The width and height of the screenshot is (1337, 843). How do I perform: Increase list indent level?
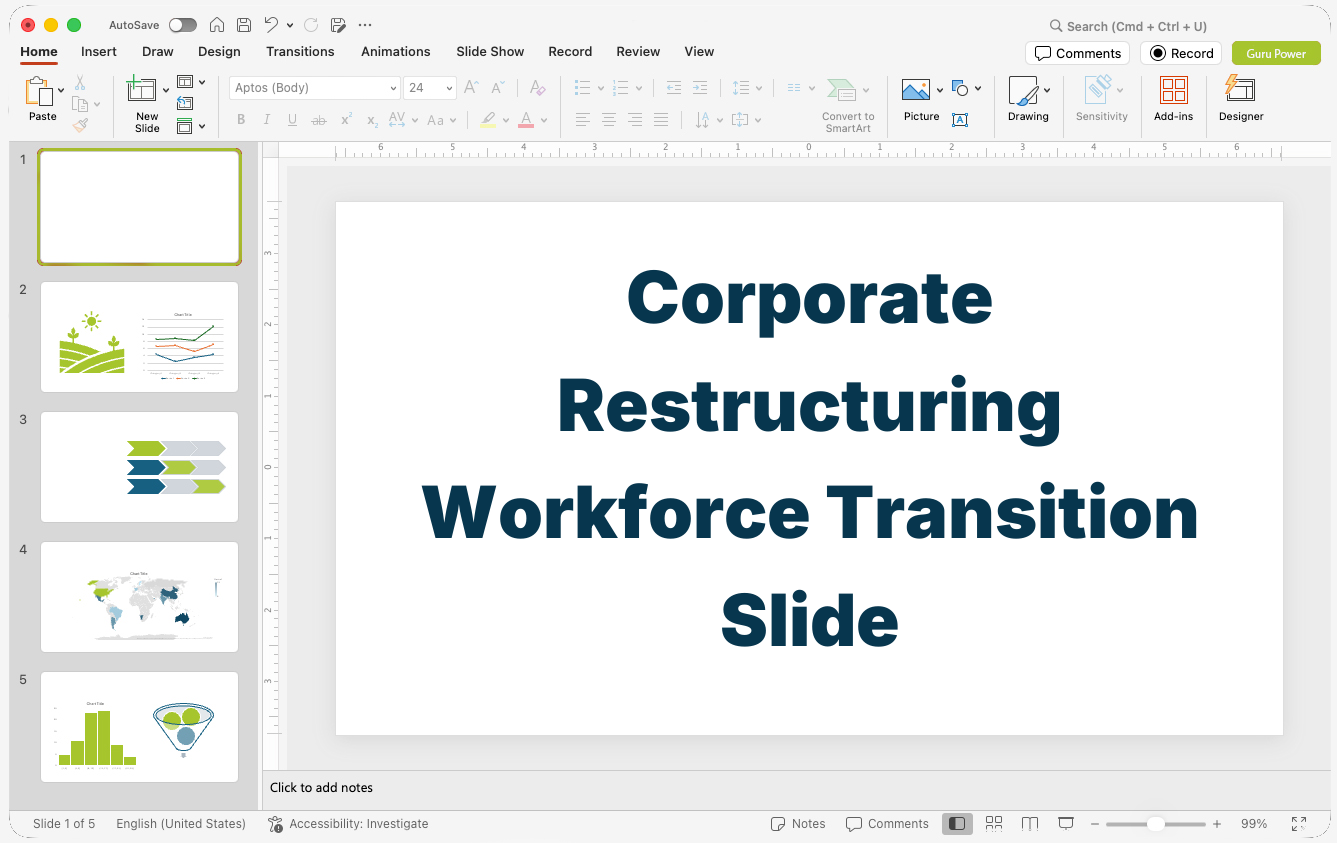coord(700,88)
